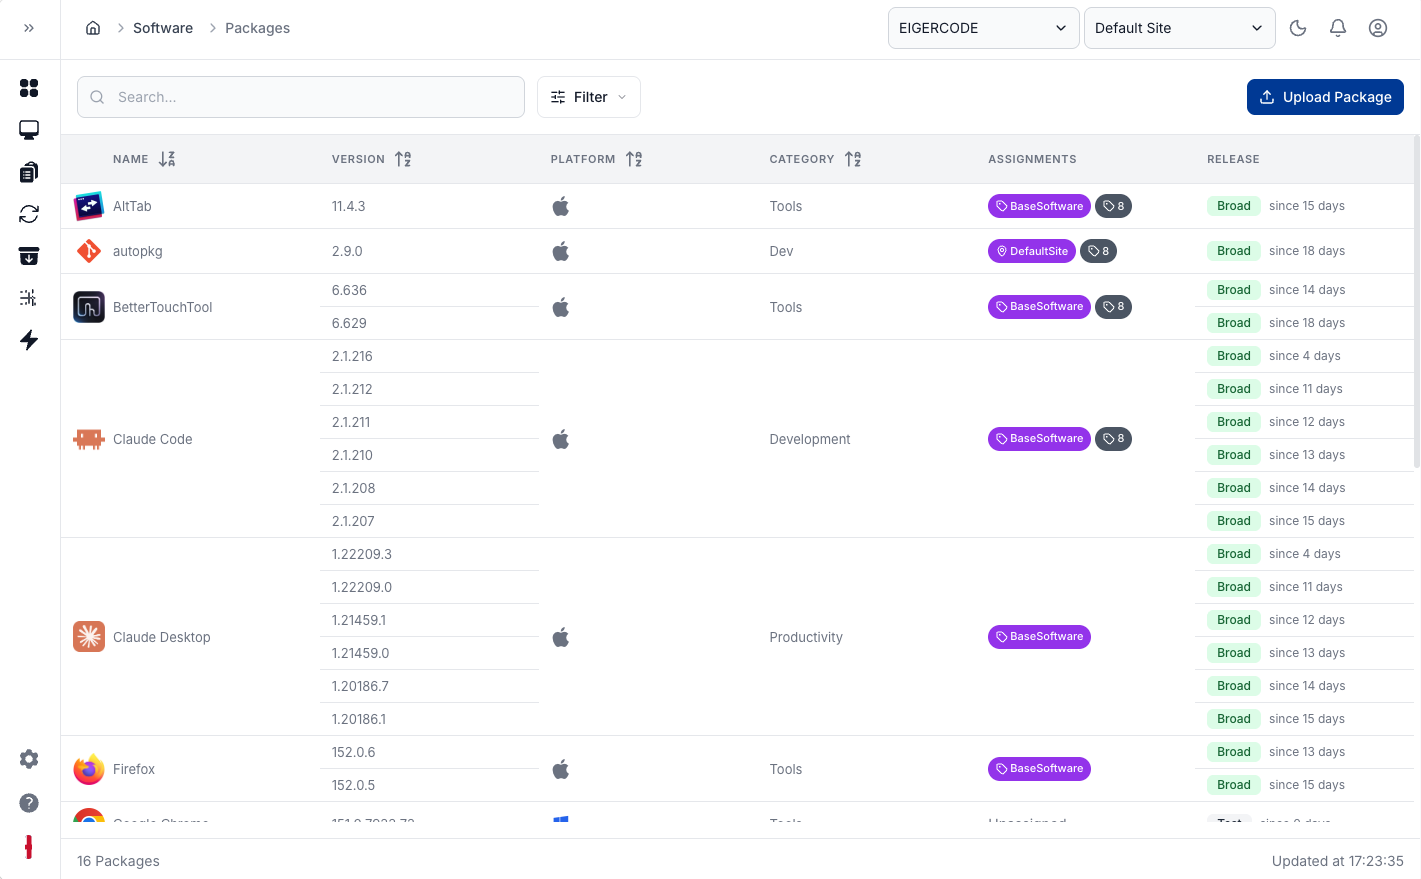Click the BaseSoftware badge in the Firefox row
The image size is (1421, 879).
coord(1039,768)
